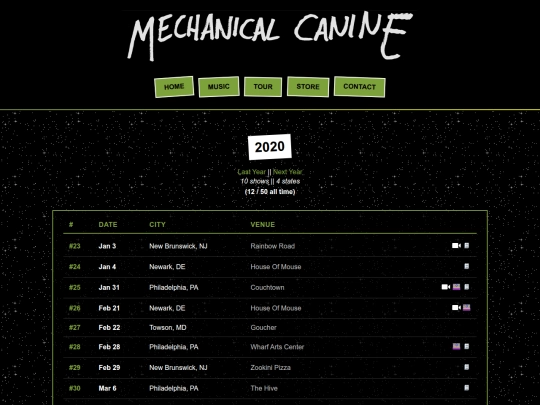Open the document icon for the Jan 4 House Of Mouse show
The height and width of the screenshot is (405, 540).
pos(467,266)
